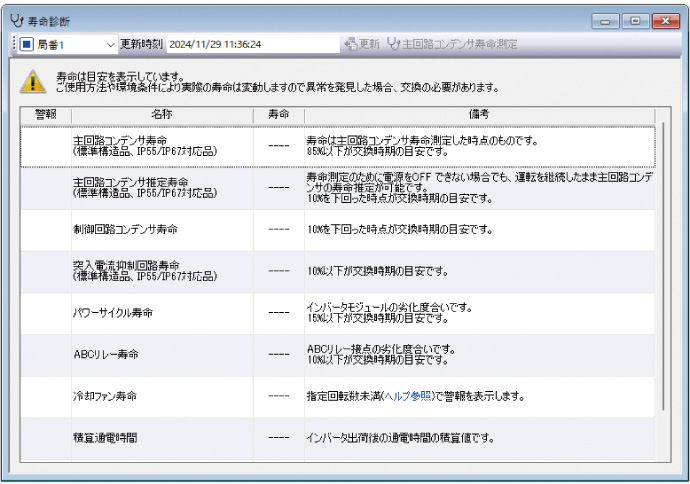This screenshot has height=484, width=690.
Task: Click the blue station icon beside 局番1
Action: pos(26,44)
